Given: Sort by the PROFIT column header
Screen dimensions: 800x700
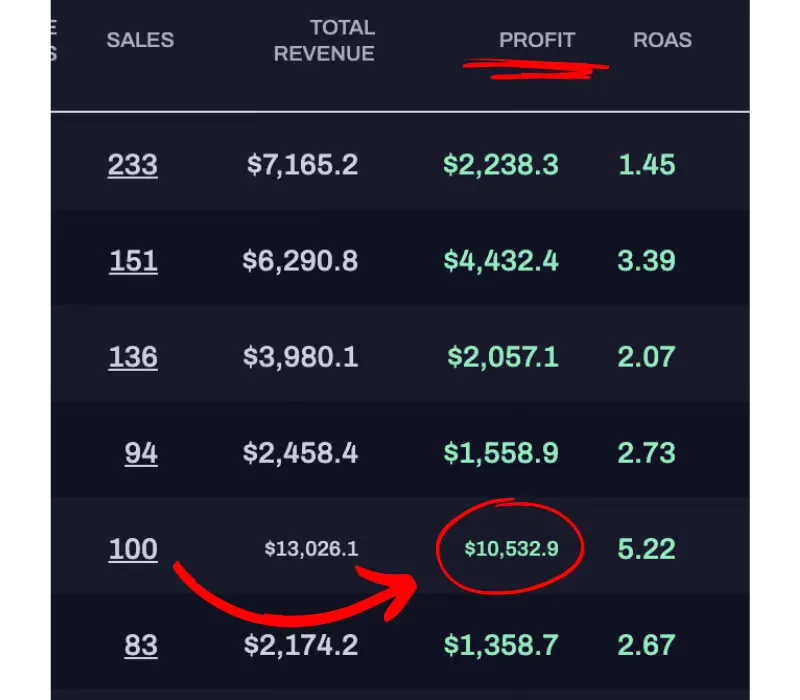Looking at the screenshot, I should click(537, 40).
